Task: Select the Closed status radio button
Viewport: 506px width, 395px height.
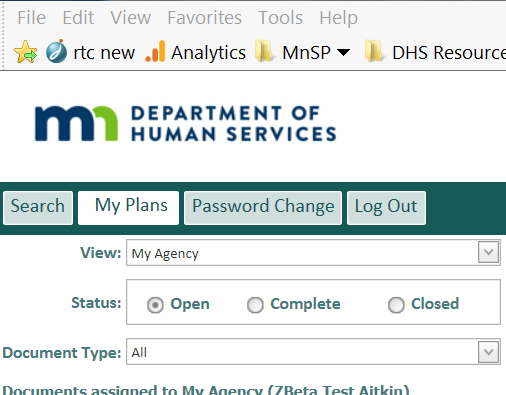Action: point(396,305)
